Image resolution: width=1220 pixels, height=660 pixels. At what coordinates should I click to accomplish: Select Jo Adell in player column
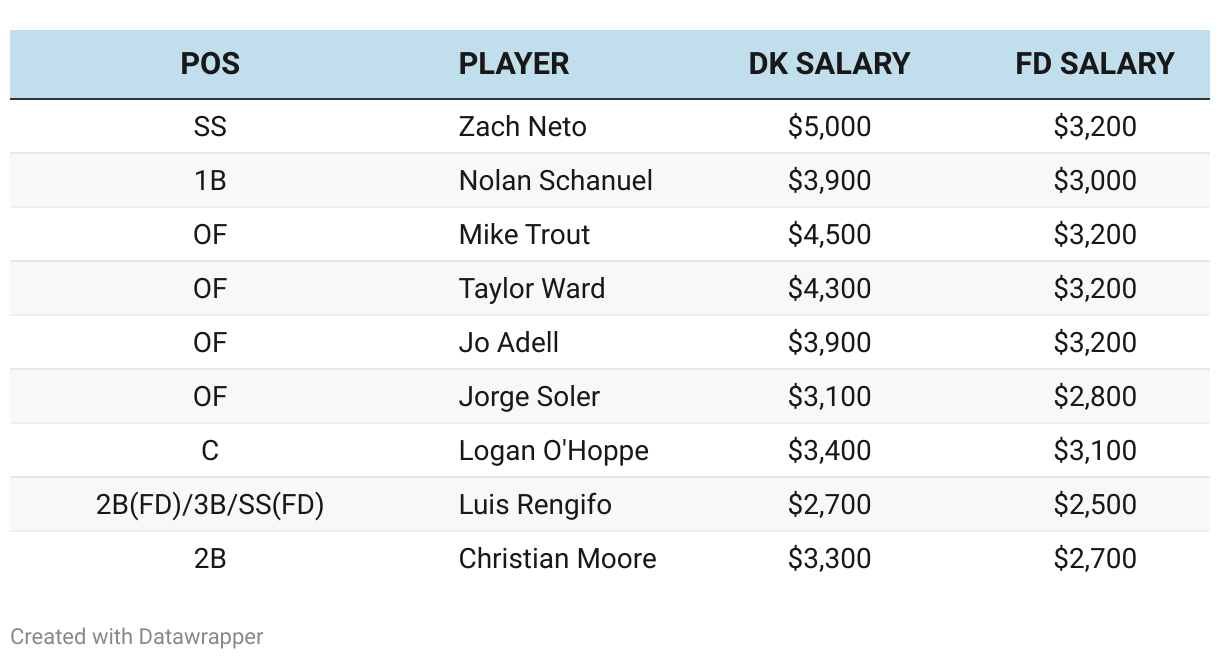508,343
